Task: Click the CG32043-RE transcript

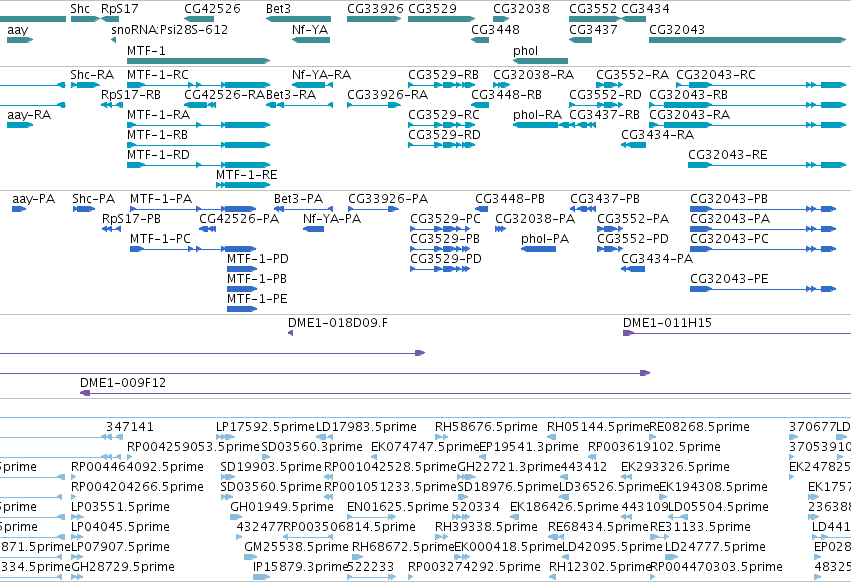Action: click(767, 165)
